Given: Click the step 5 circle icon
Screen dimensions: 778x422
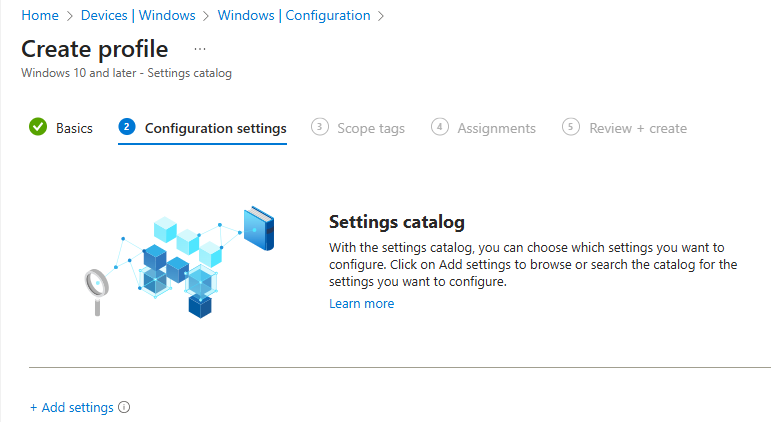Looking at the screenshot, I should [571, 127].
